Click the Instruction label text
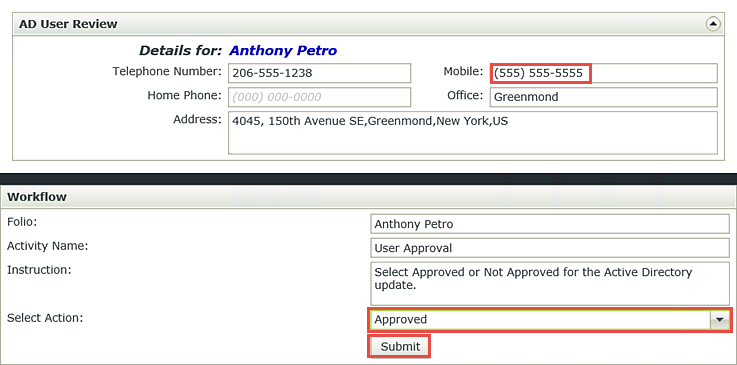737x365 pixels. coord(39,270)
